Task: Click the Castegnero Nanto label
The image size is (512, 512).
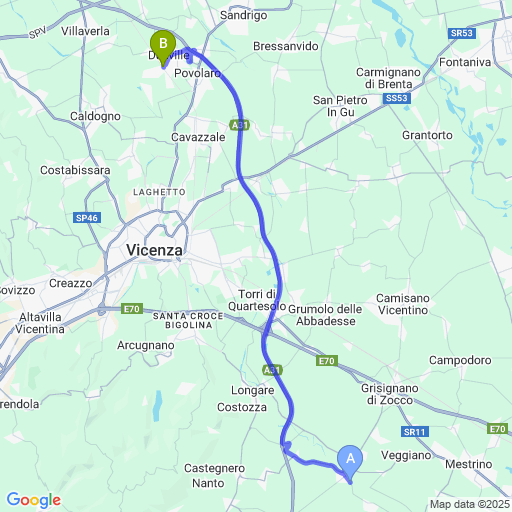Action: (x=214, y=476)
